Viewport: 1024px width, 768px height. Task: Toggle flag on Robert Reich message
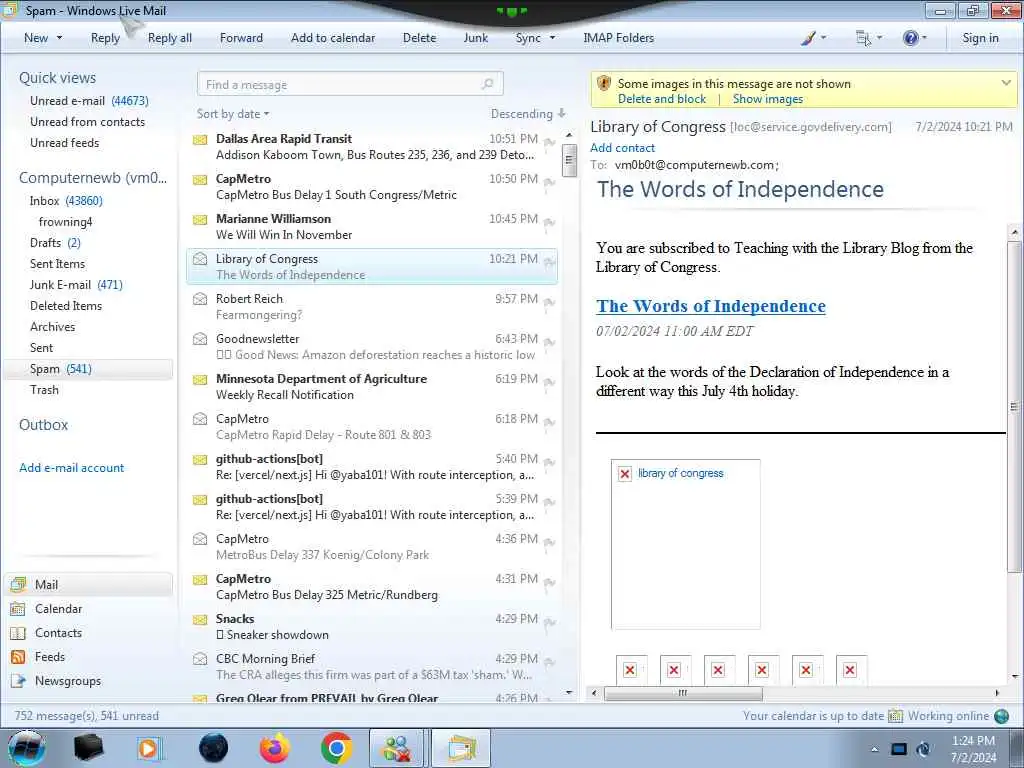(549, 302)
